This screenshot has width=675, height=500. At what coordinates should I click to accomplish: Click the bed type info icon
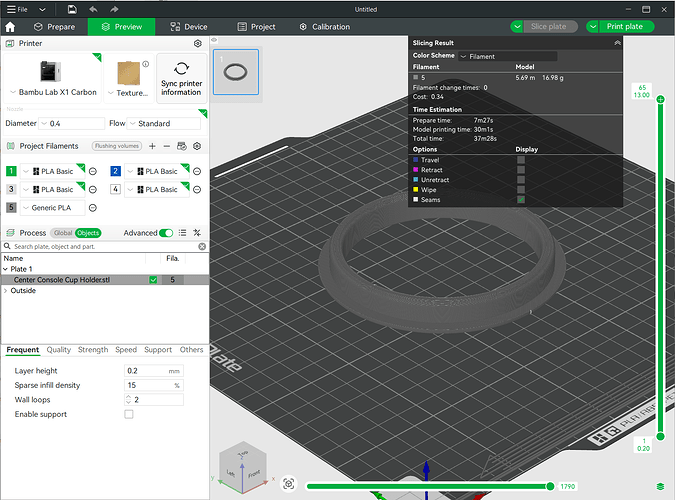tap(146, 64)
